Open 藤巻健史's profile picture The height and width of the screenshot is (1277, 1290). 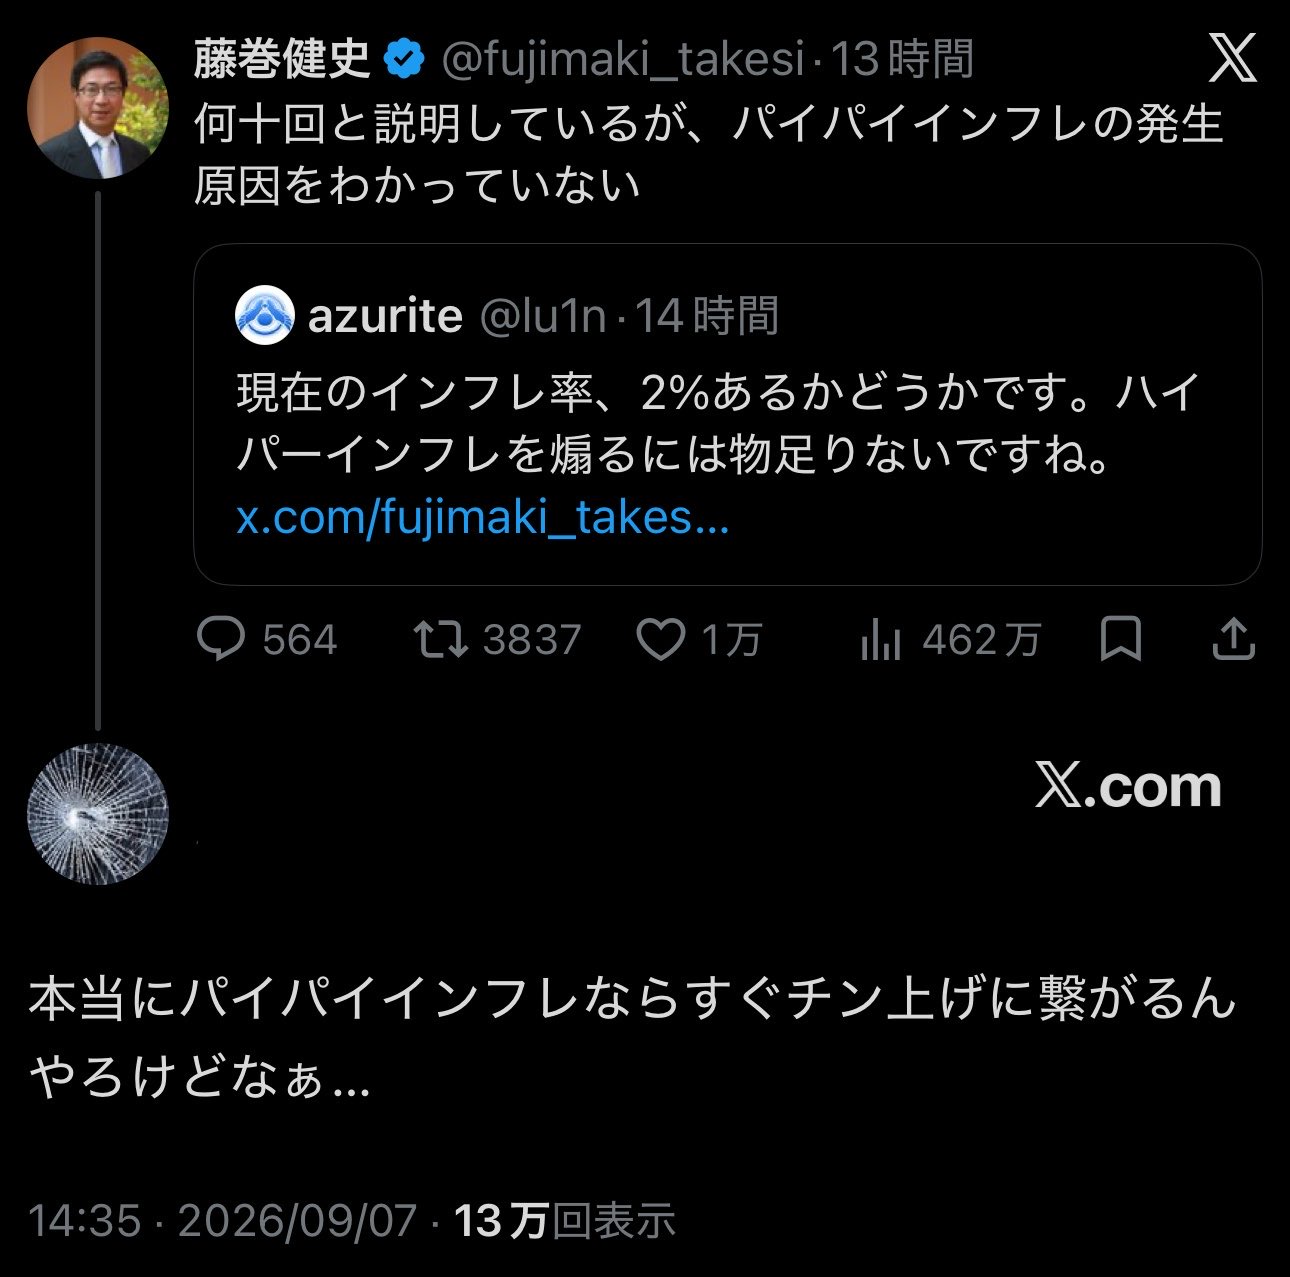(x=97, y=108)
